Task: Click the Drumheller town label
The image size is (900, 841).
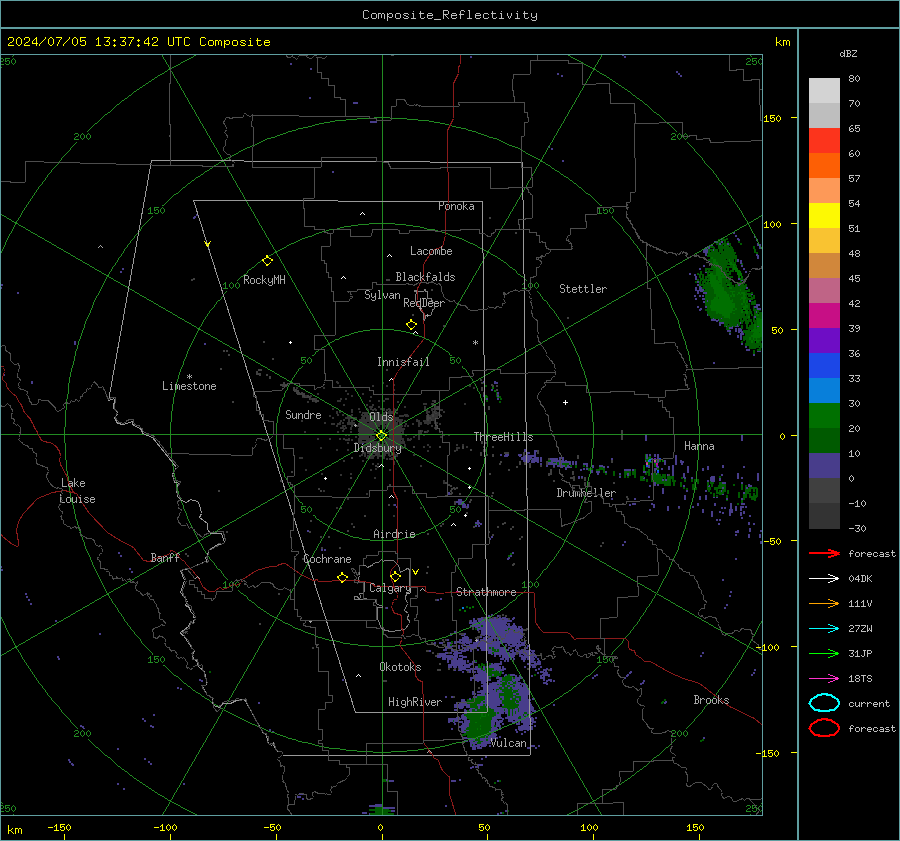Action: tap(586, 493)
